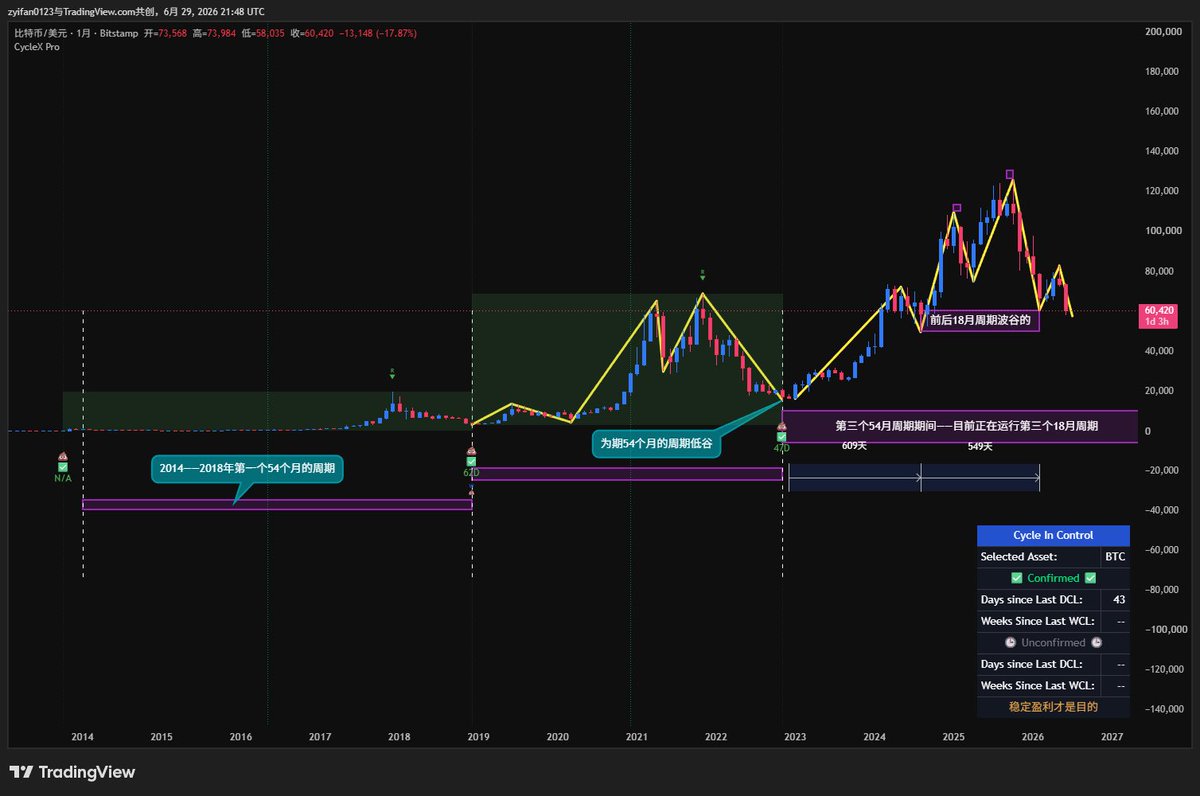Click Weeks Since Last WCL row under Confirmed
Screen dimensions: 1200x796
[x=1053, y=621]
